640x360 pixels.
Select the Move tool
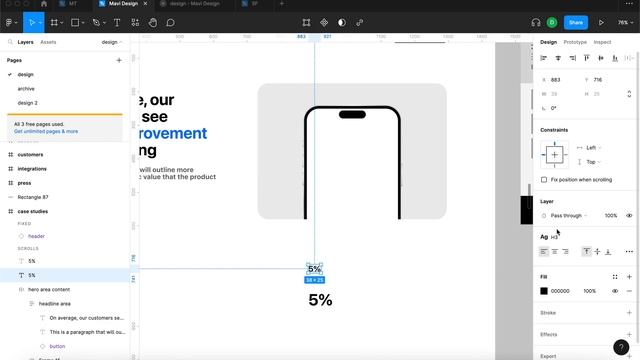[x=31, y=22]
